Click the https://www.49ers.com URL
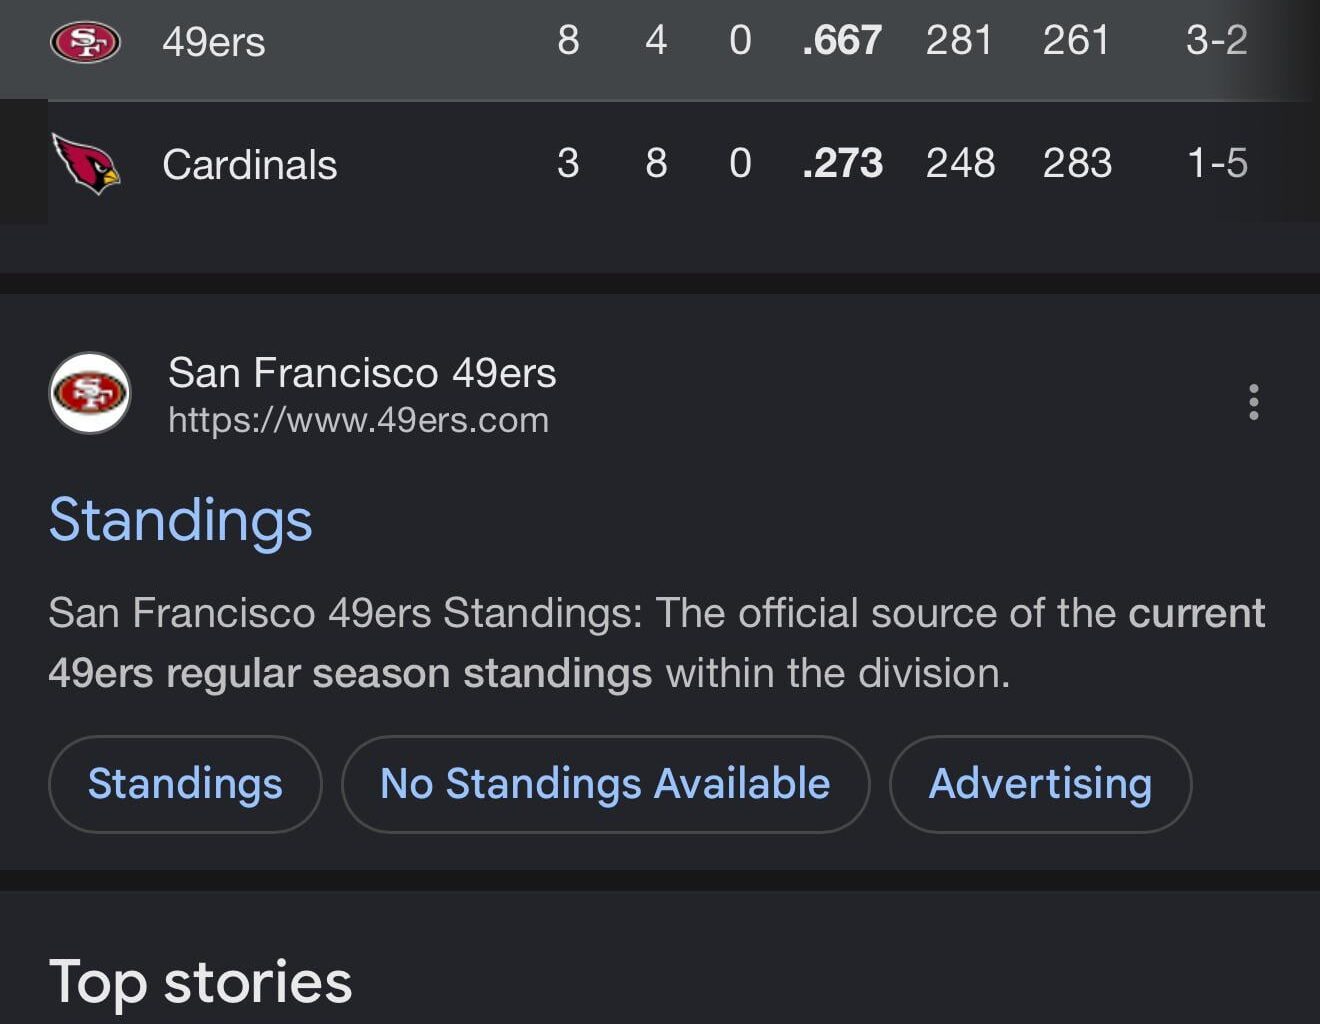 pos(358,420)
